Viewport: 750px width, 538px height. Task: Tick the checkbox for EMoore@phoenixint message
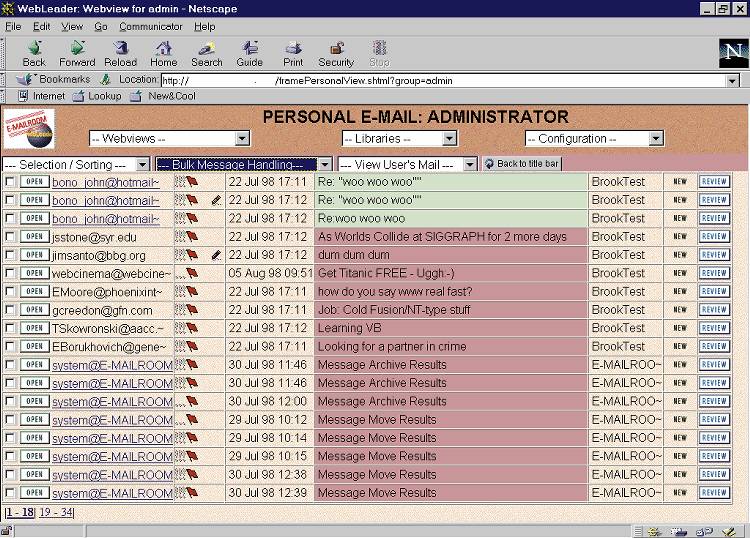[10, 292]
